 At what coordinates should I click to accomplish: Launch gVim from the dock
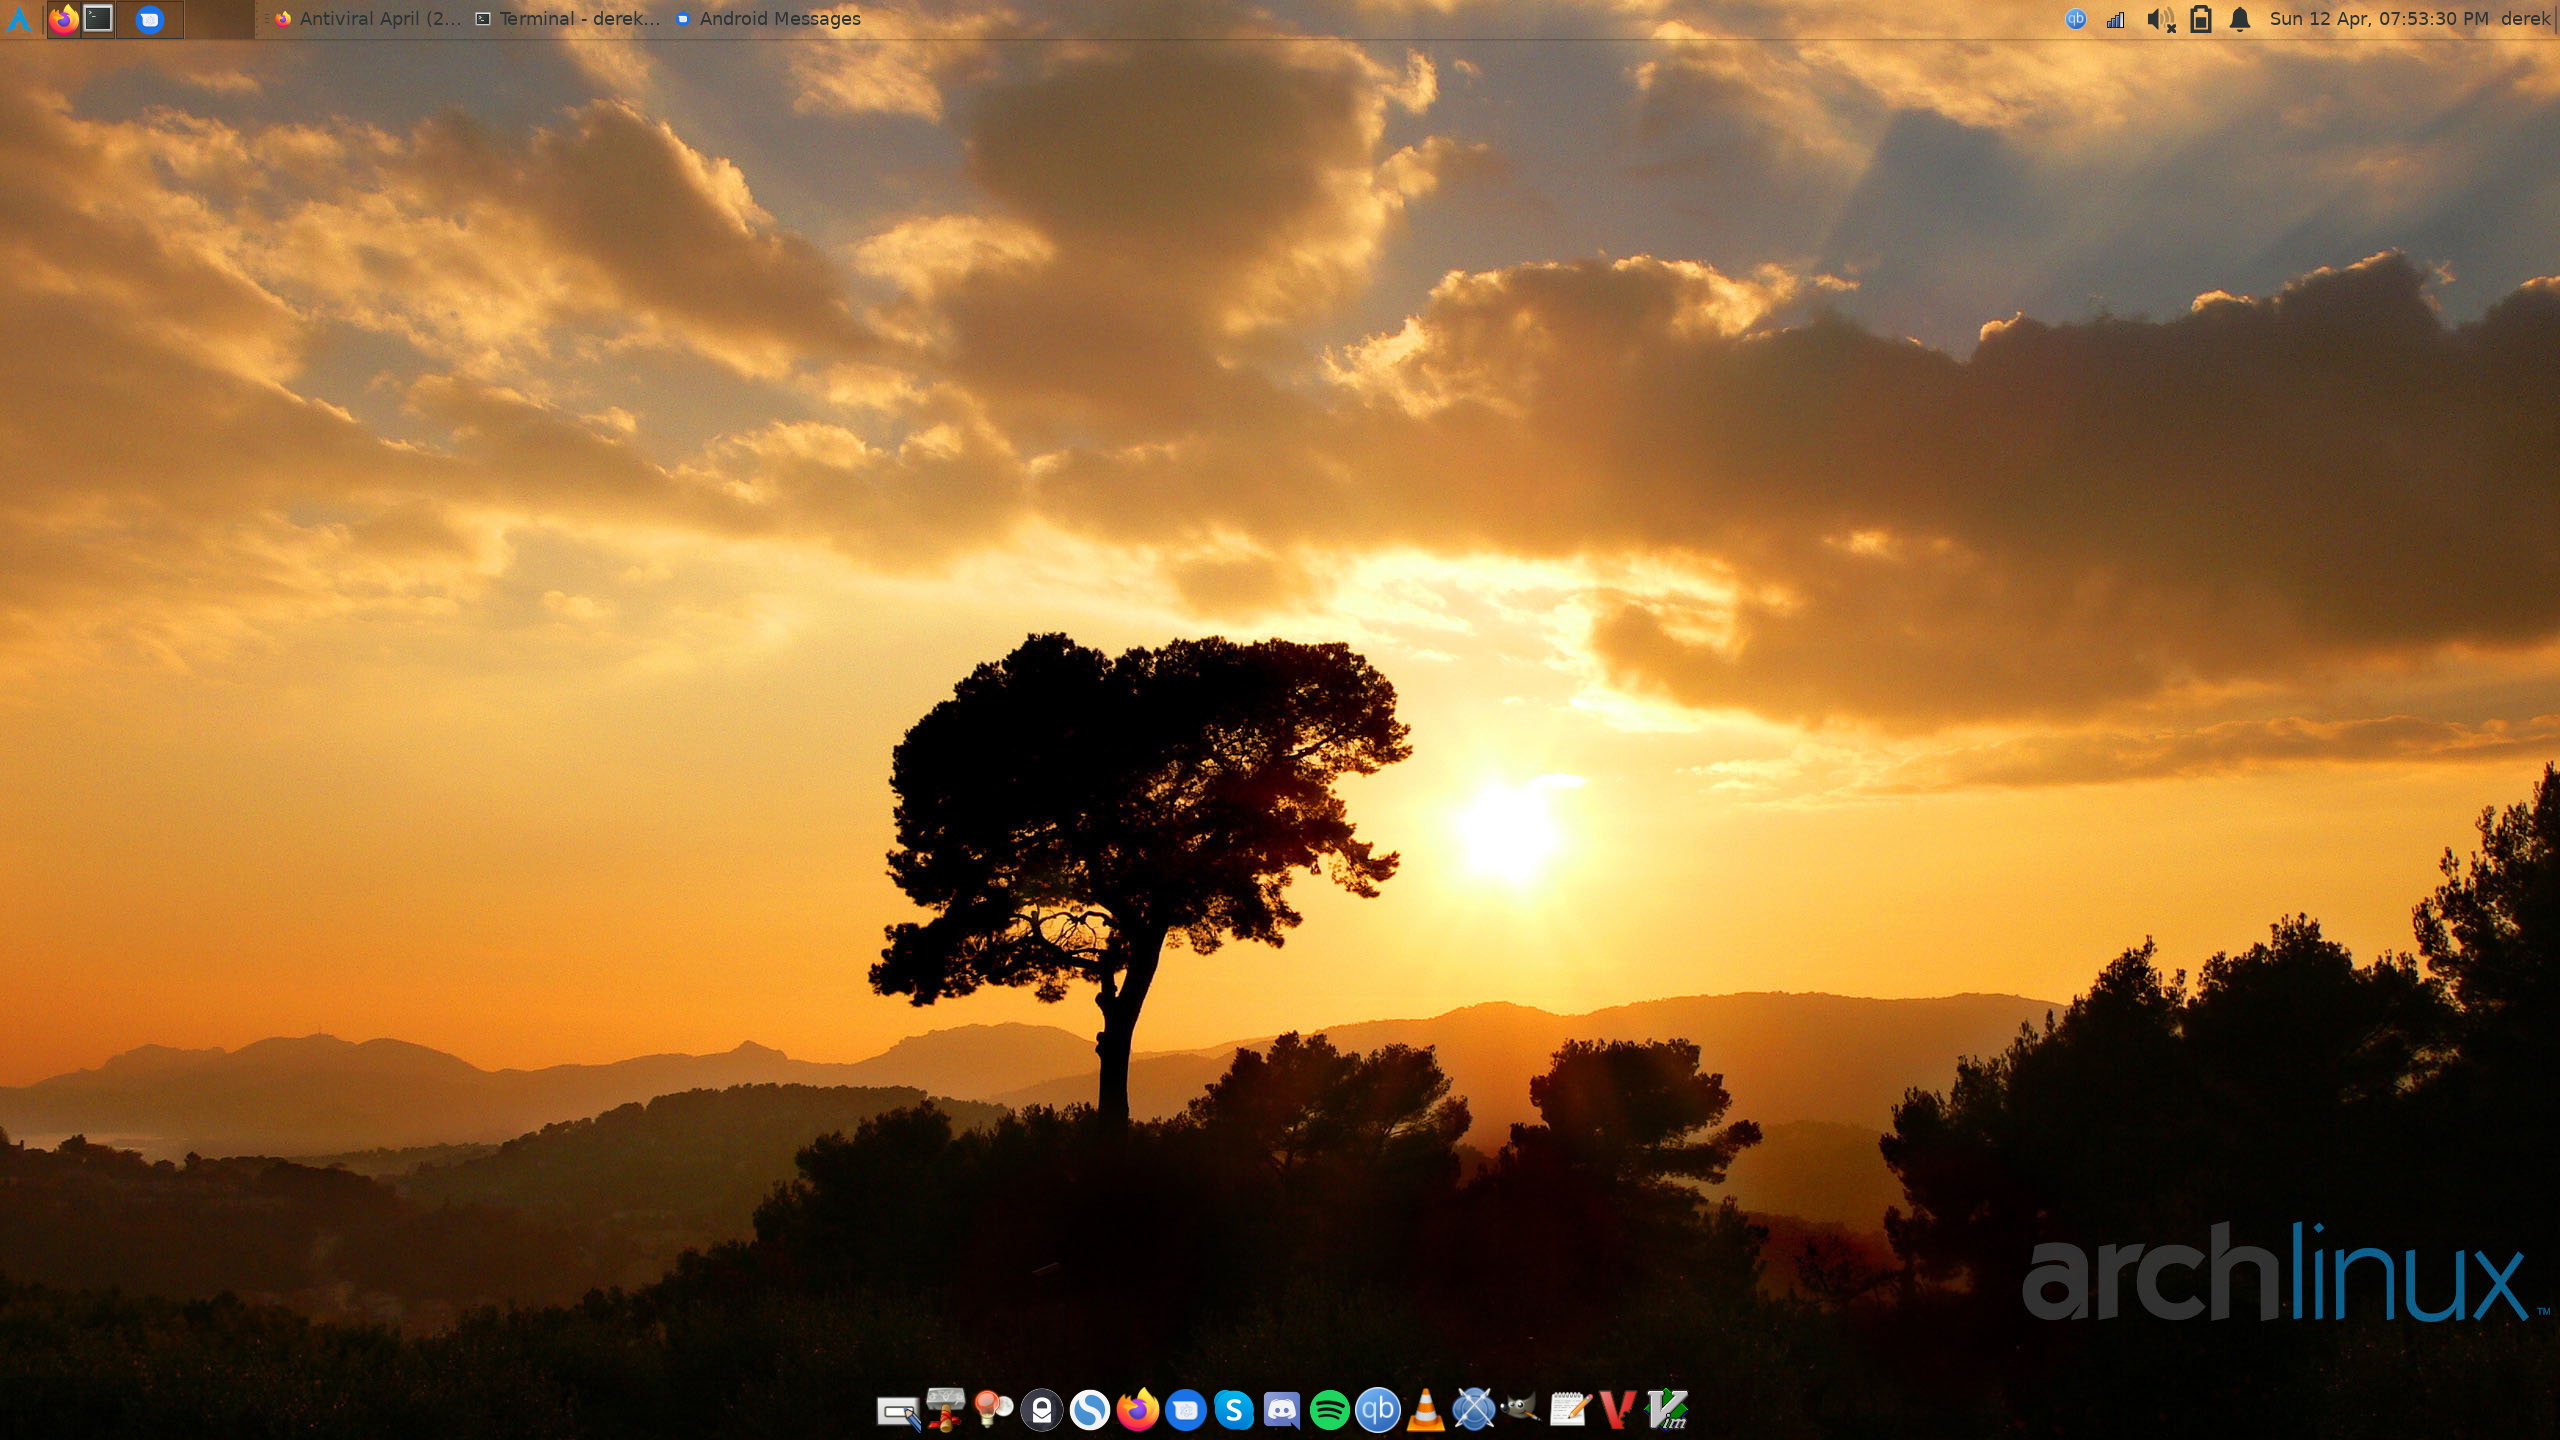1666,1411
